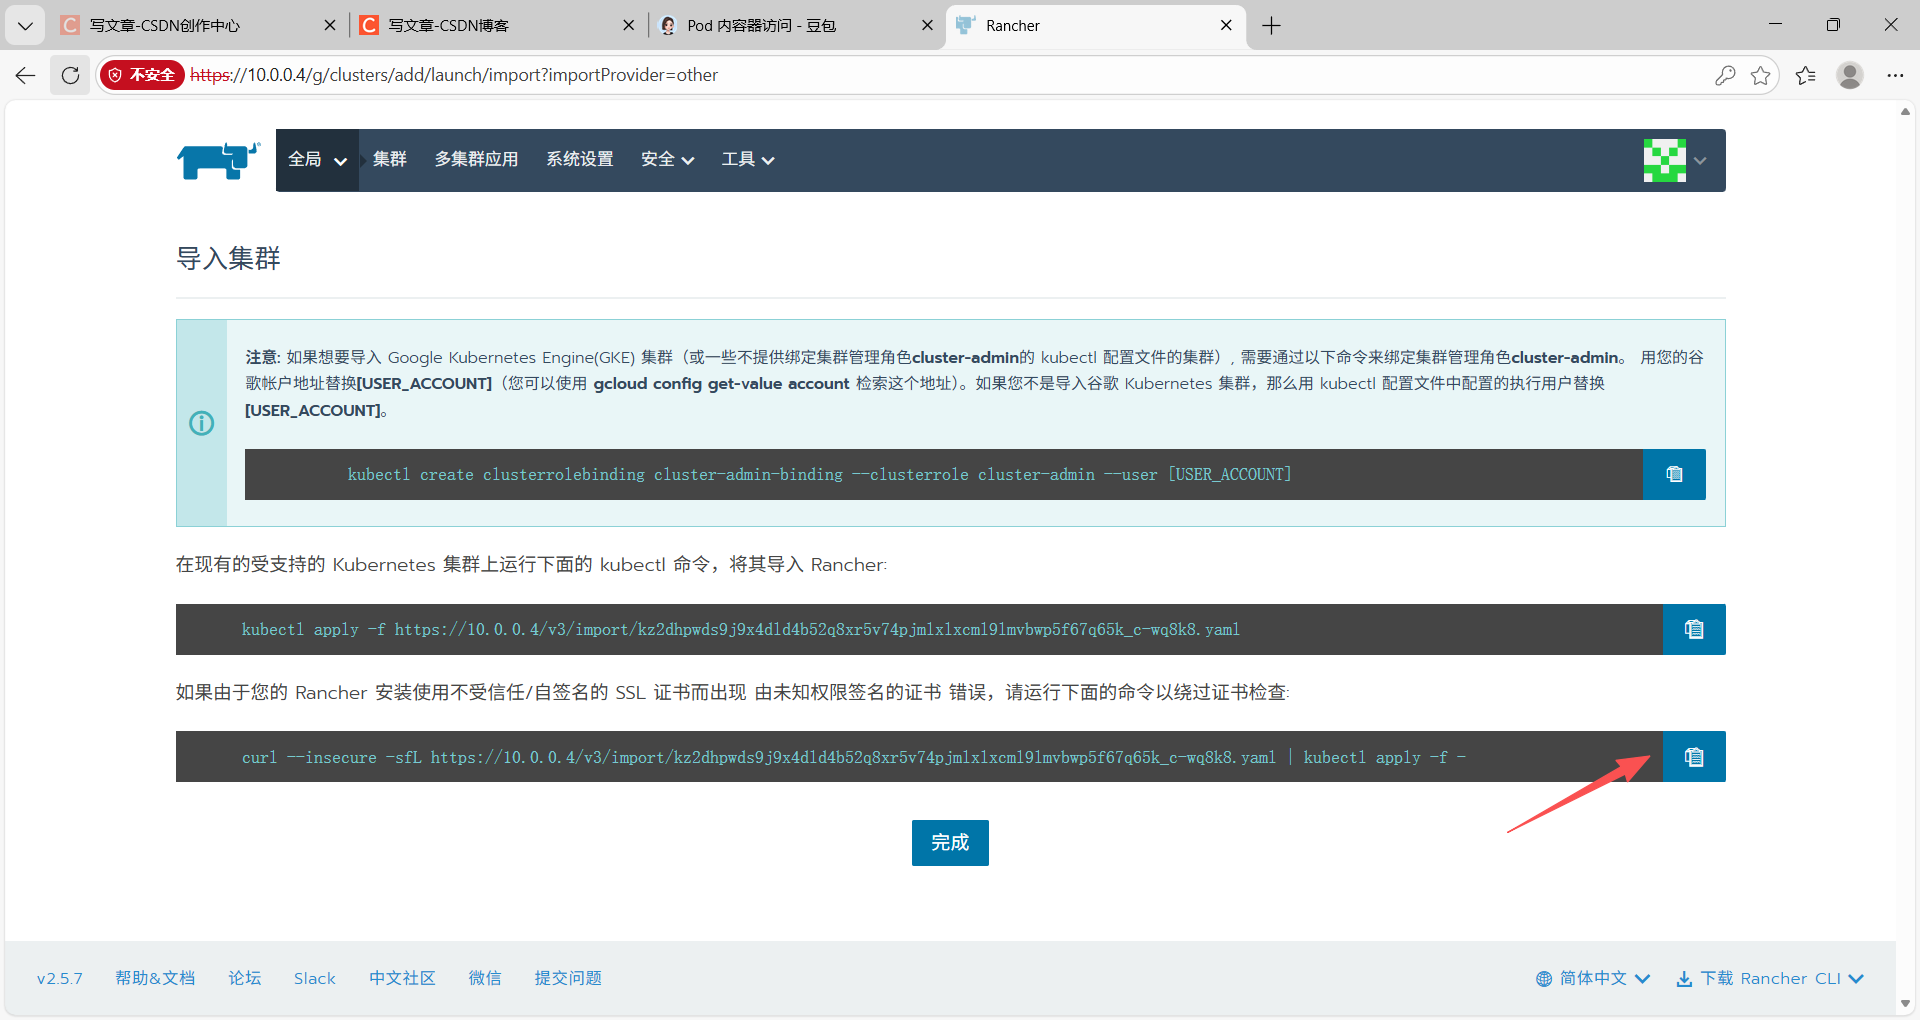Screen dimensions: 1920x1020
Task: Click the curl --insecure command text
Action: pos(854,758)
